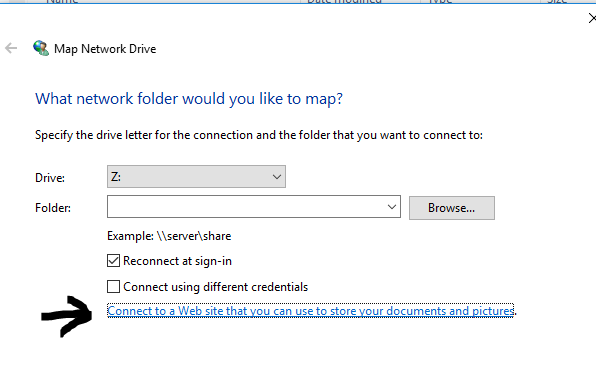Click the Browse... button
The width and height of the screenshot is (596, 378).
click(452, 208)
